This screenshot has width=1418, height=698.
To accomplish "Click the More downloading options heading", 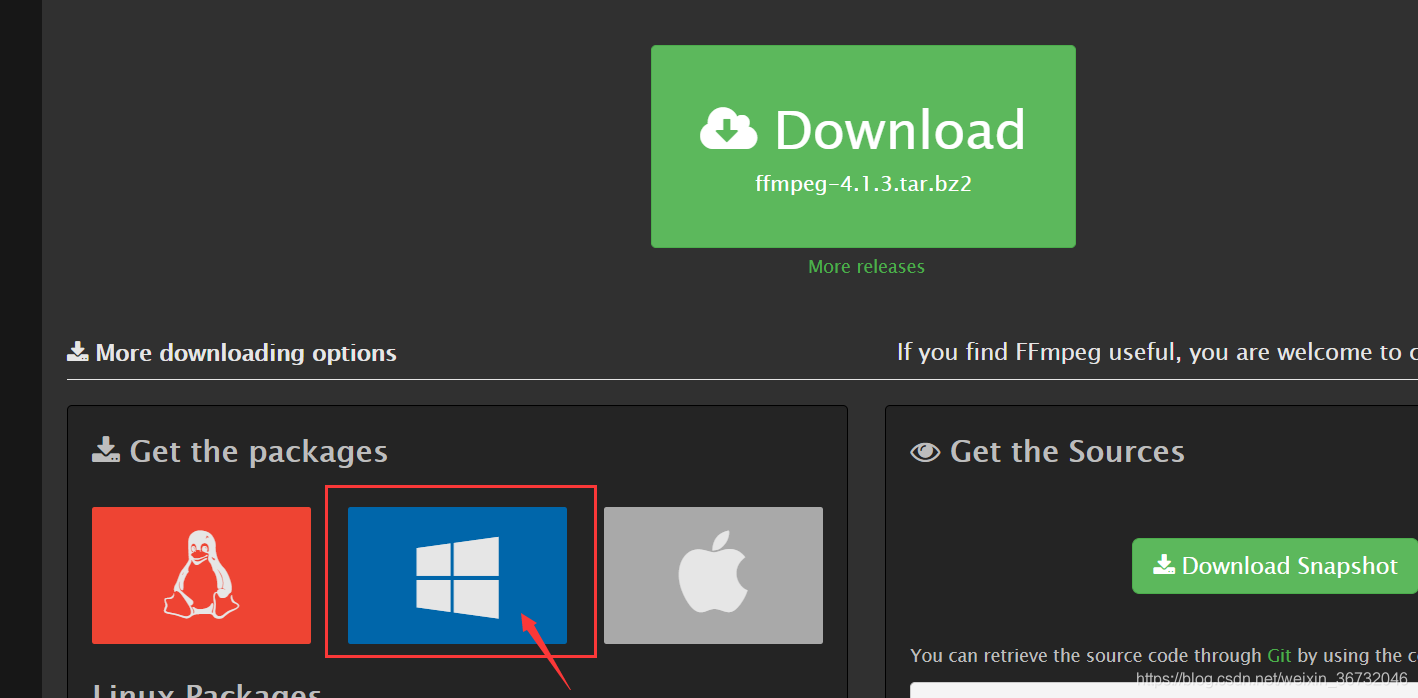I will 232,353.
